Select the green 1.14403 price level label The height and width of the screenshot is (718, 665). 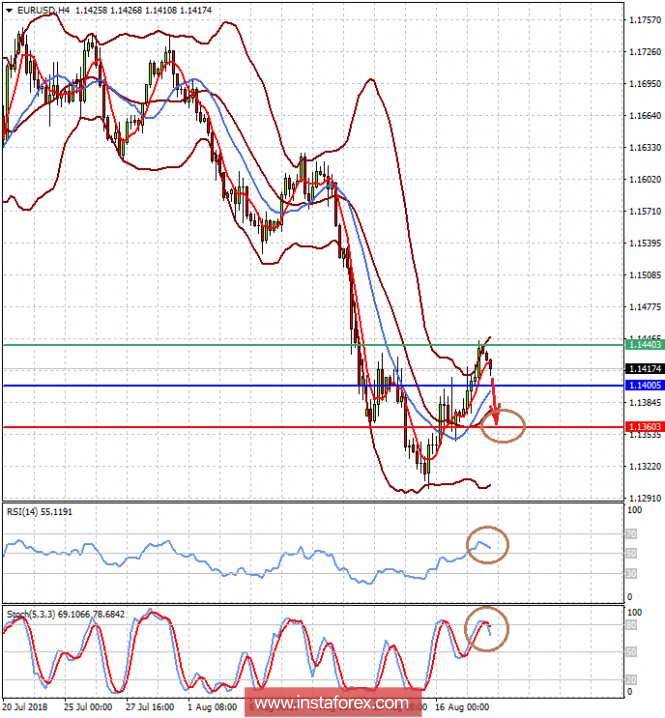pyautogui.click(x=645, y=344)
